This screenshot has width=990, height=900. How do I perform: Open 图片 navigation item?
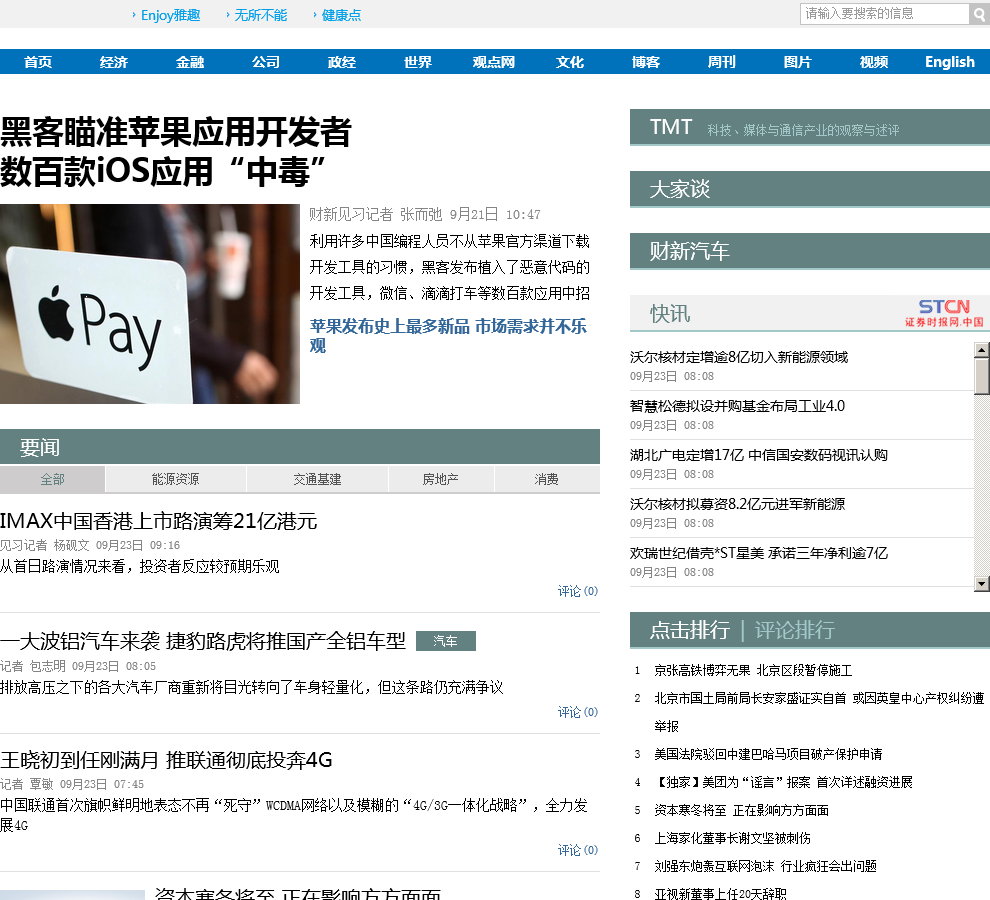tap(797, 62)
